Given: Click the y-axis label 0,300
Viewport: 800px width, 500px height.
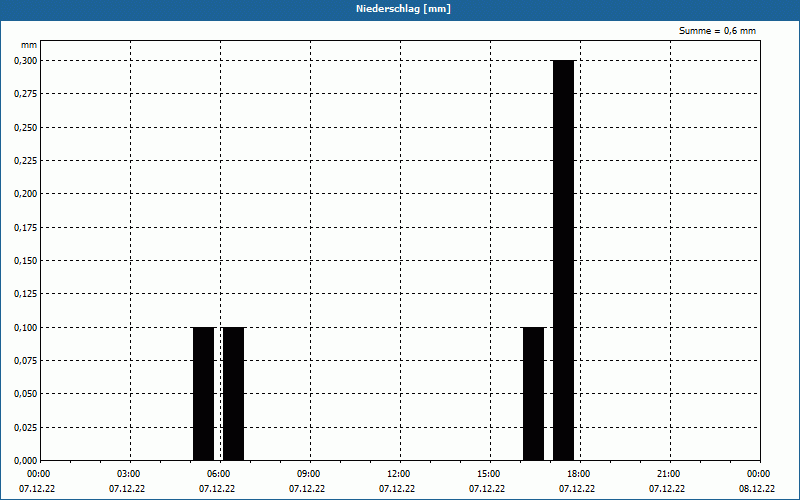Looking at the screenshot, I should [x=26, y=61].
